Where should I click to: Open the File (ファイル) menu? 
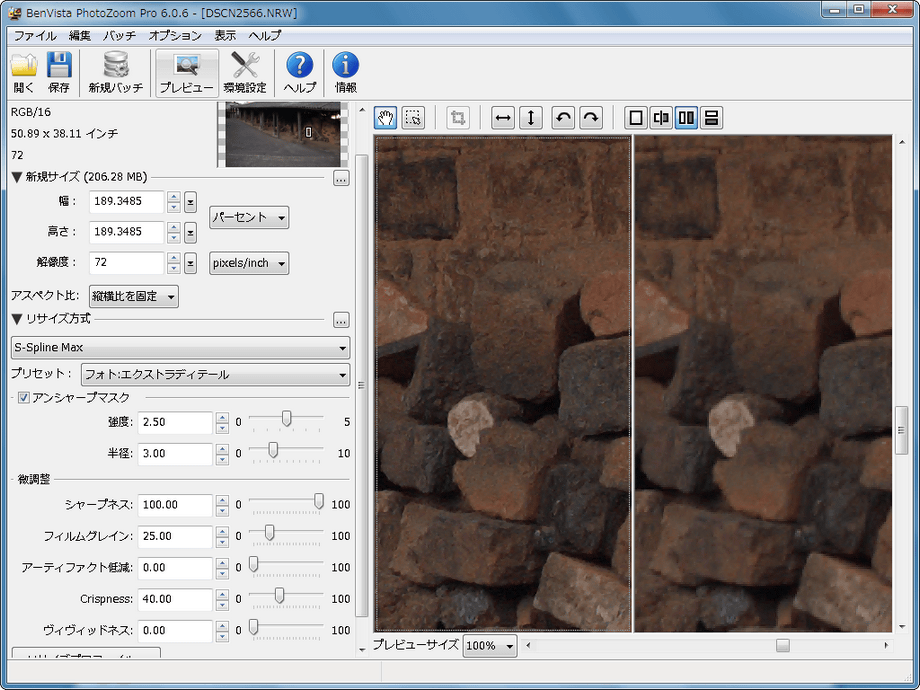(35, 35)
